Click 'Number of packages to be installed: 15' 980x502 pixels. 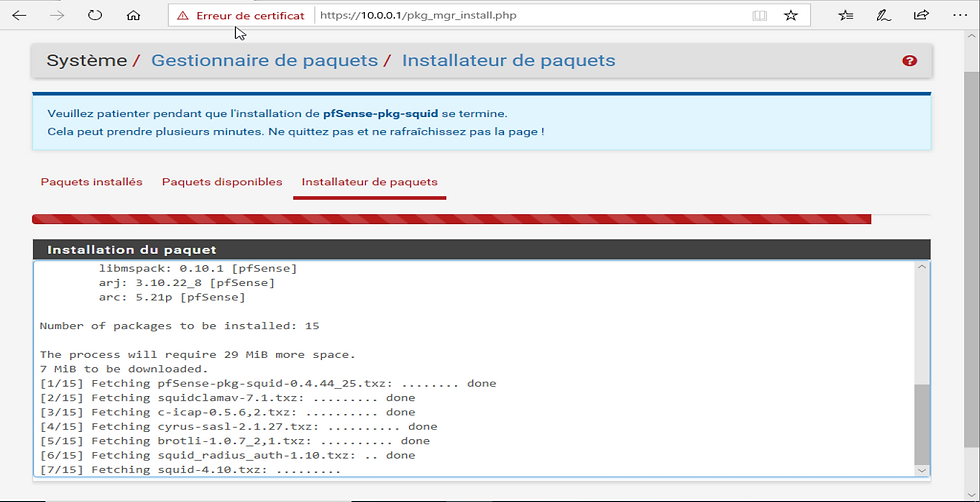tap(180, 326)
